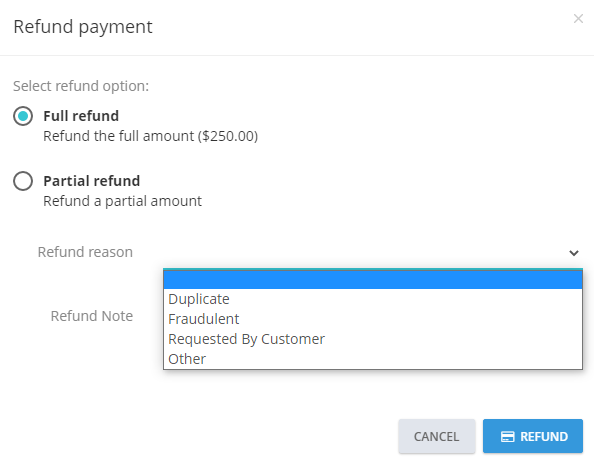The image size is (594, 462).
Task: Select the Partial refund radio button
Action: (23, 181)
